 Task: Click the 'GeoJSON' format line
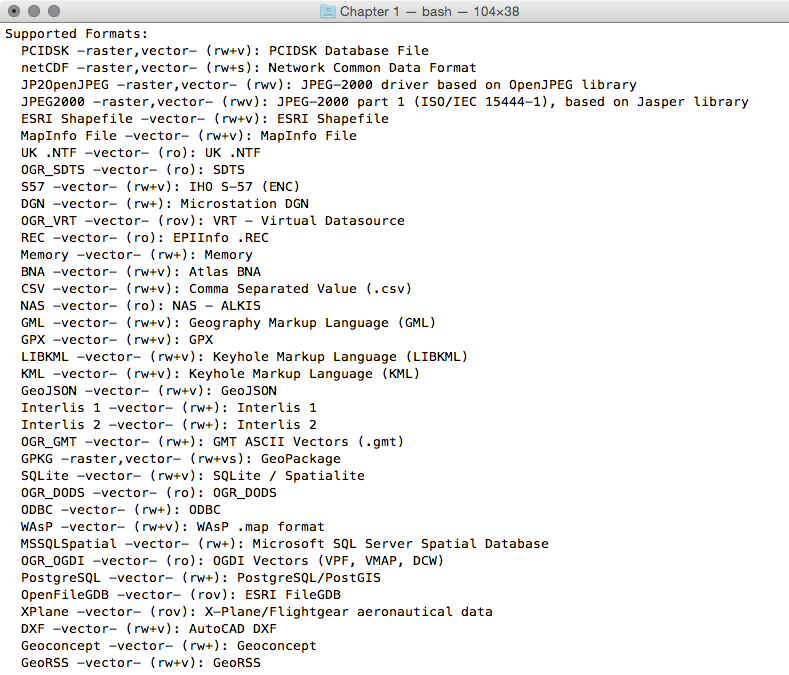[148, 391]
